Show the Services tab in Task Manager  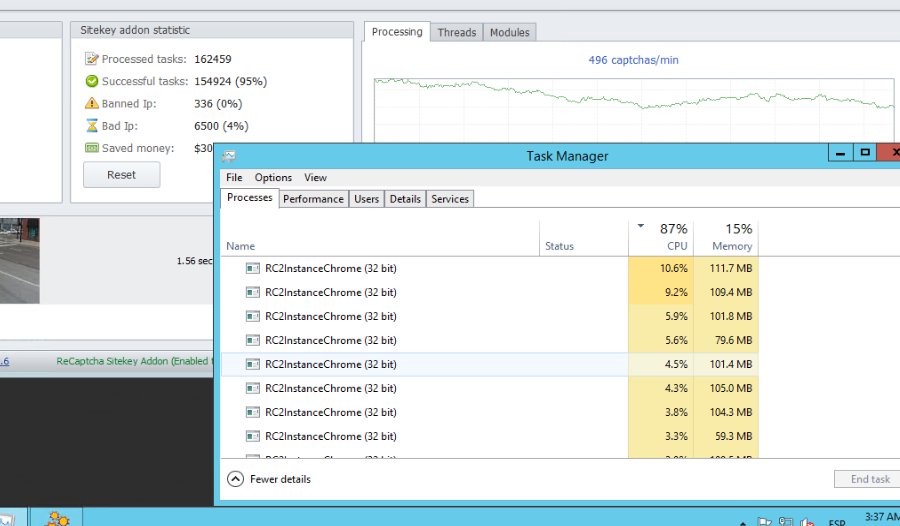tap(449, 199)
